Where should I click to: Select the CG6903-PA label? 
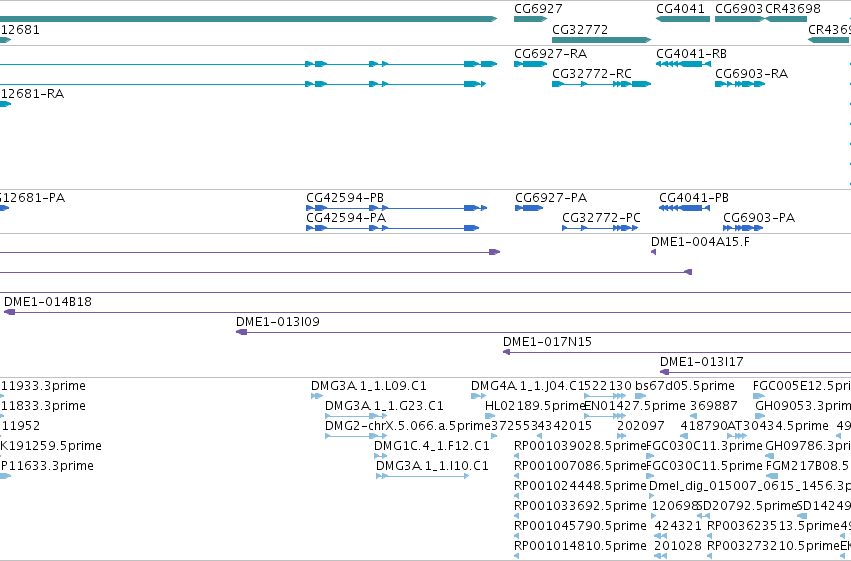pyautogui.click(x=759, y=218)
